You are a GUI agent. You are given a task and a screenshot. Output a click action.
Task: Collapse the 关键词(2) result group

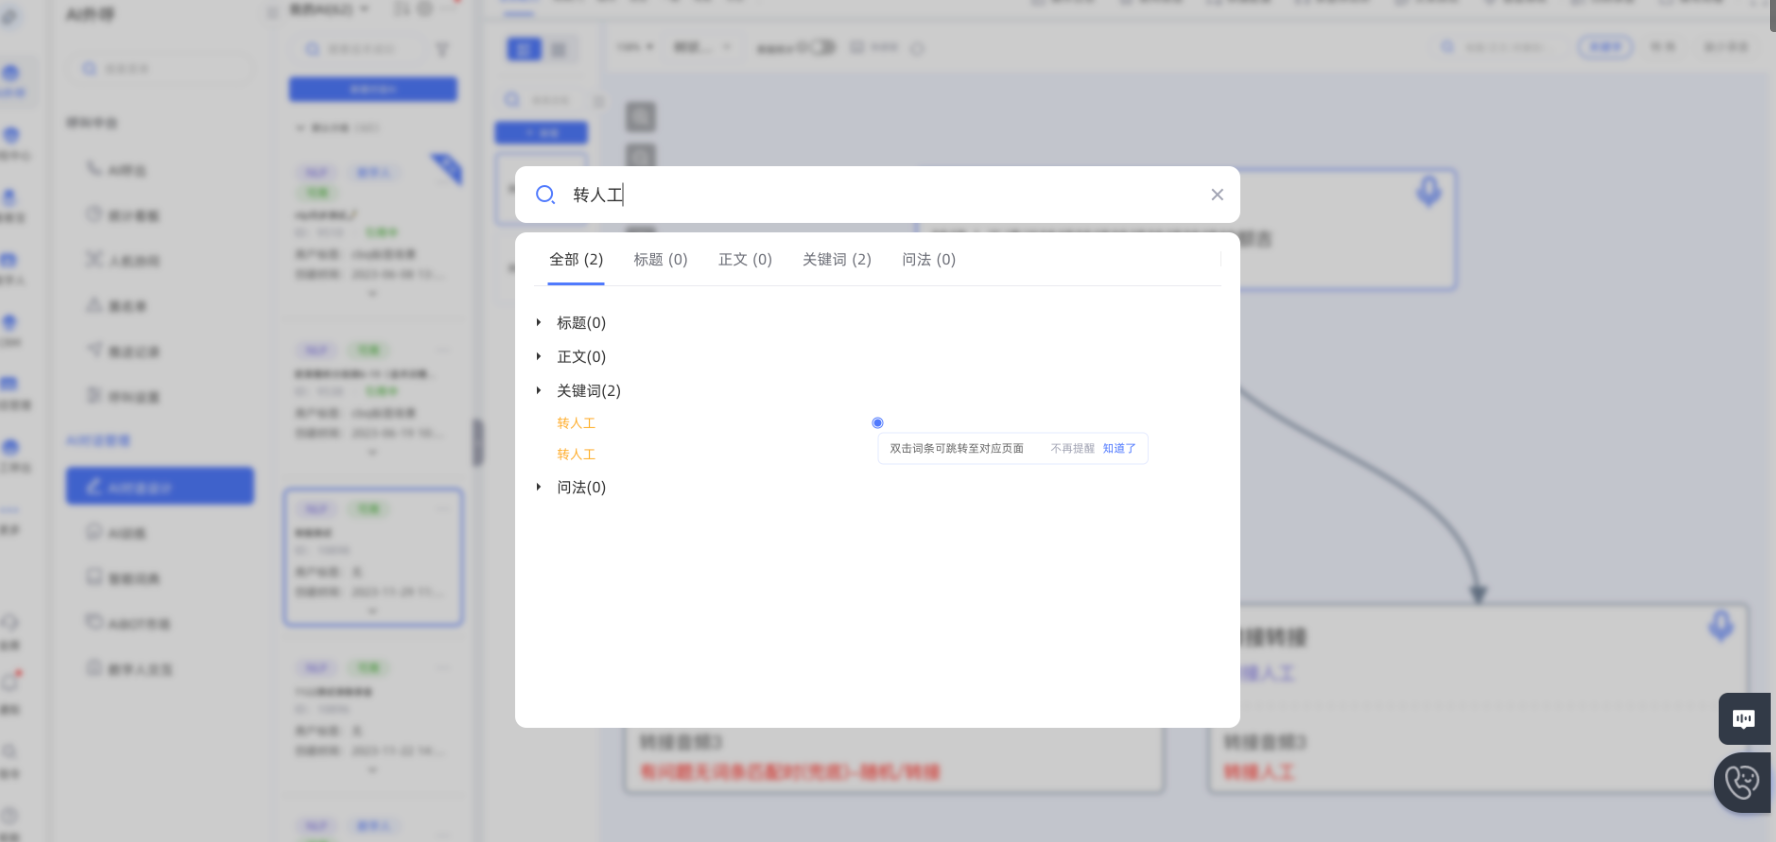coord(539,391)
